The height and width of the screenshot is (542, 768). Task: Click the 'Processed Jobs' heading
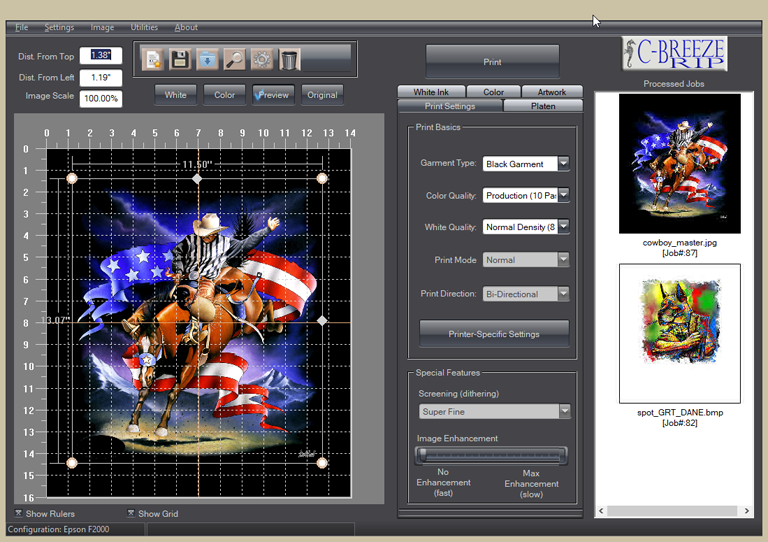pyautogui.click(x=673, y=84)
